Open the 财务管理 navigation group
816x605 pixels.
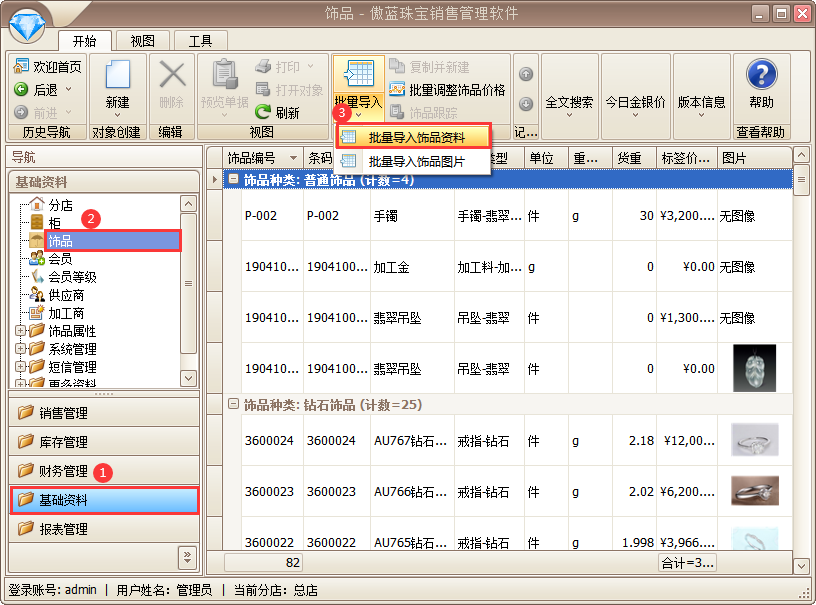pyautogui.click(x=104, y=471)
